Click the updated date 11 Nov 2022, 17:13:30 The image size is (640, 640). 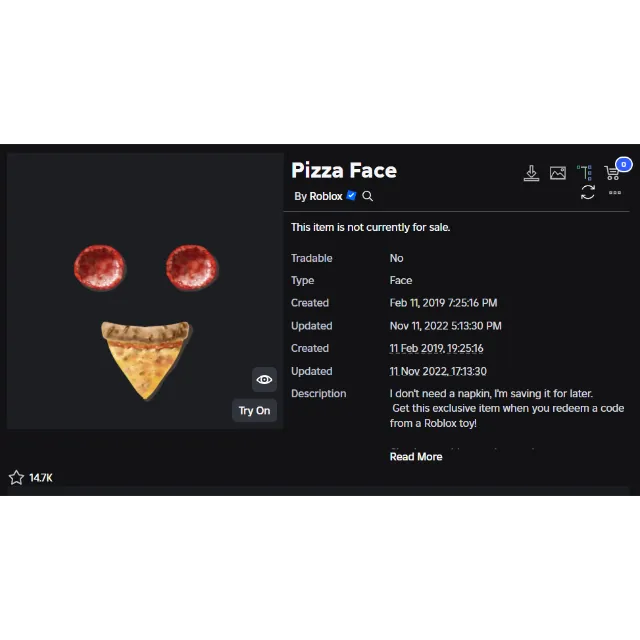tap(438, 371)
